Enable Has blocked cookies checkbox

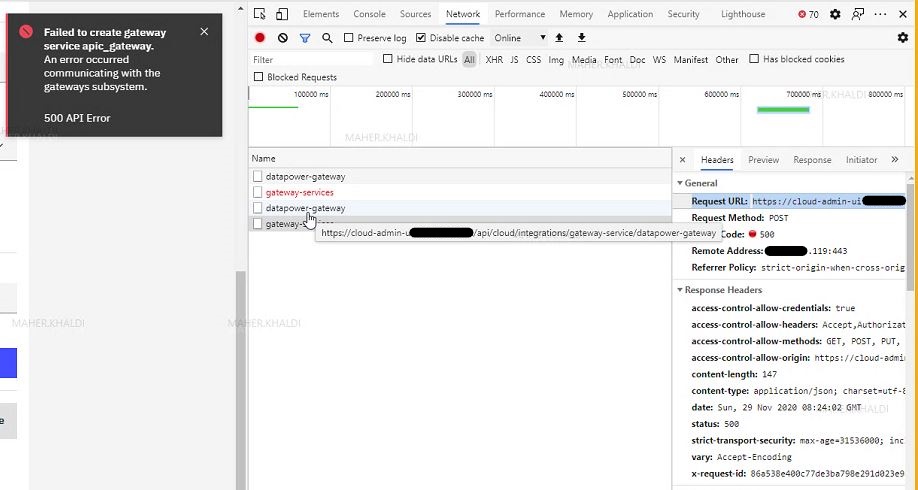coord(754,59)
